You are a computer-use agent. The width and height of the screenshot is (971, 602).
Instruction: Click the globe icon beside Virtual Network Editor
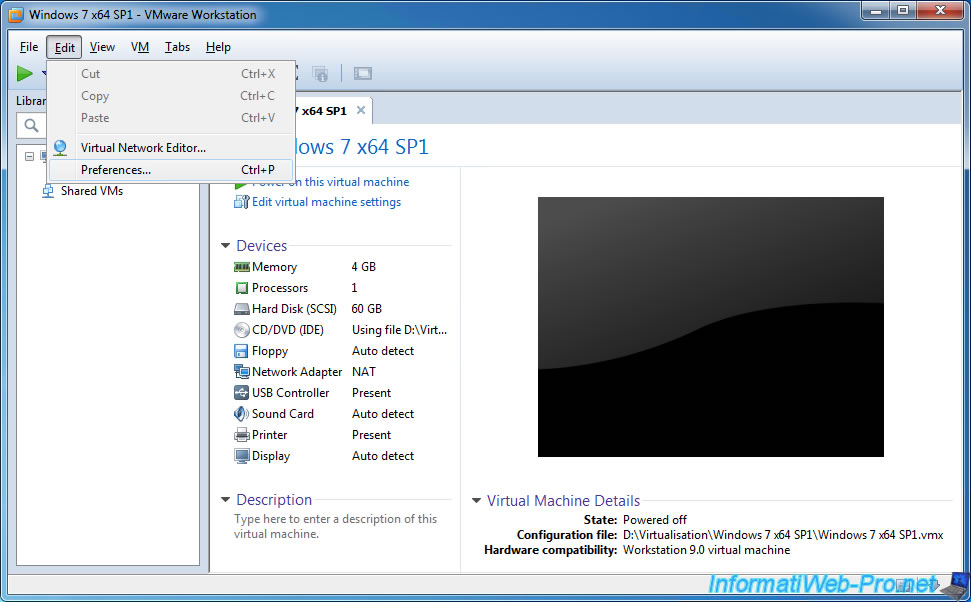[60, 147]
